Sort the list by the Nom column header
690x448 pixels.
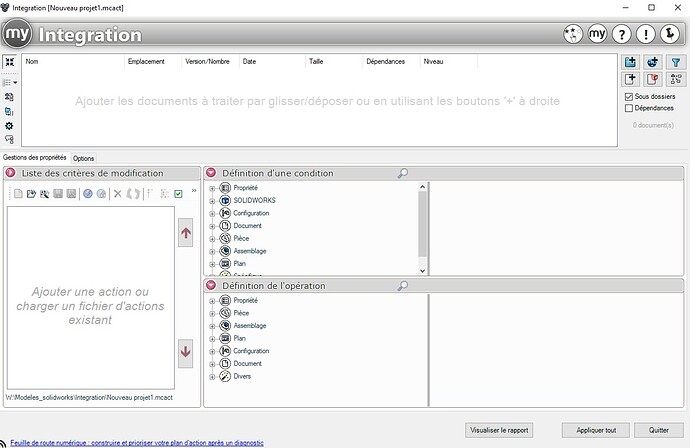tap(32, 61)
